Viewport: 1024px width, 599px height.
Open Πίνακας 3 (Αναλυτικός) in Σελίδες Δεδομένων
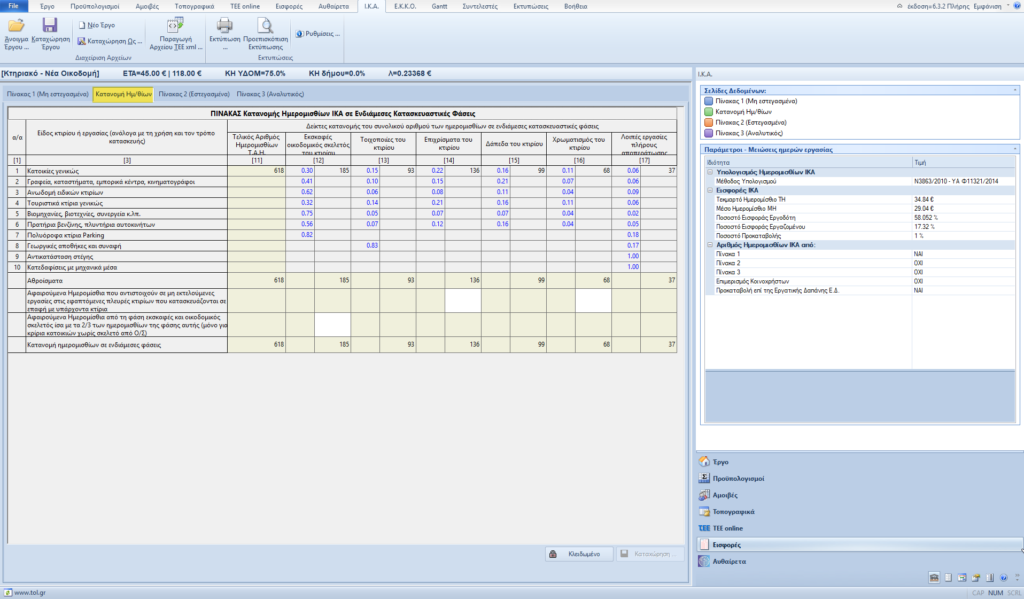tap(749, 132)
